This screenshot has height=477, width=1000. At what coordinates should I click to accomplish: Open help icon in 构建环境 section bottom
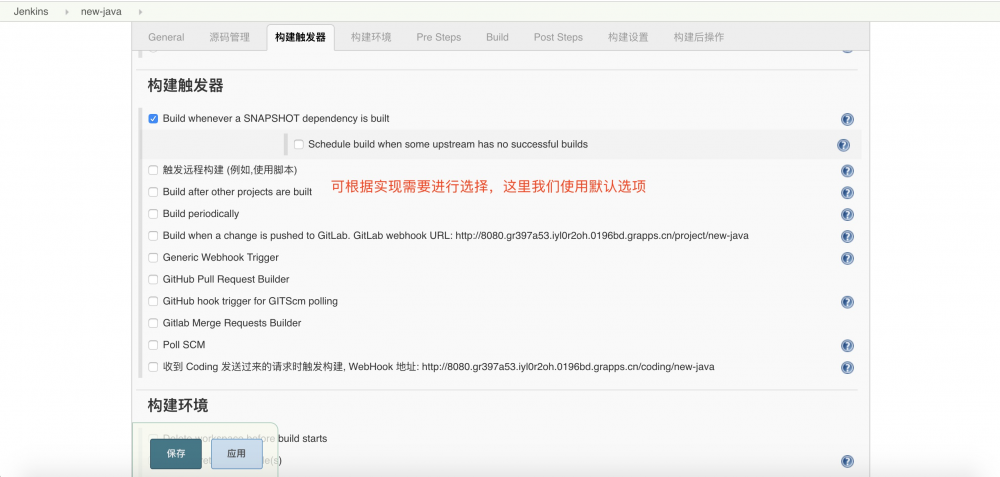coord(847,462)
